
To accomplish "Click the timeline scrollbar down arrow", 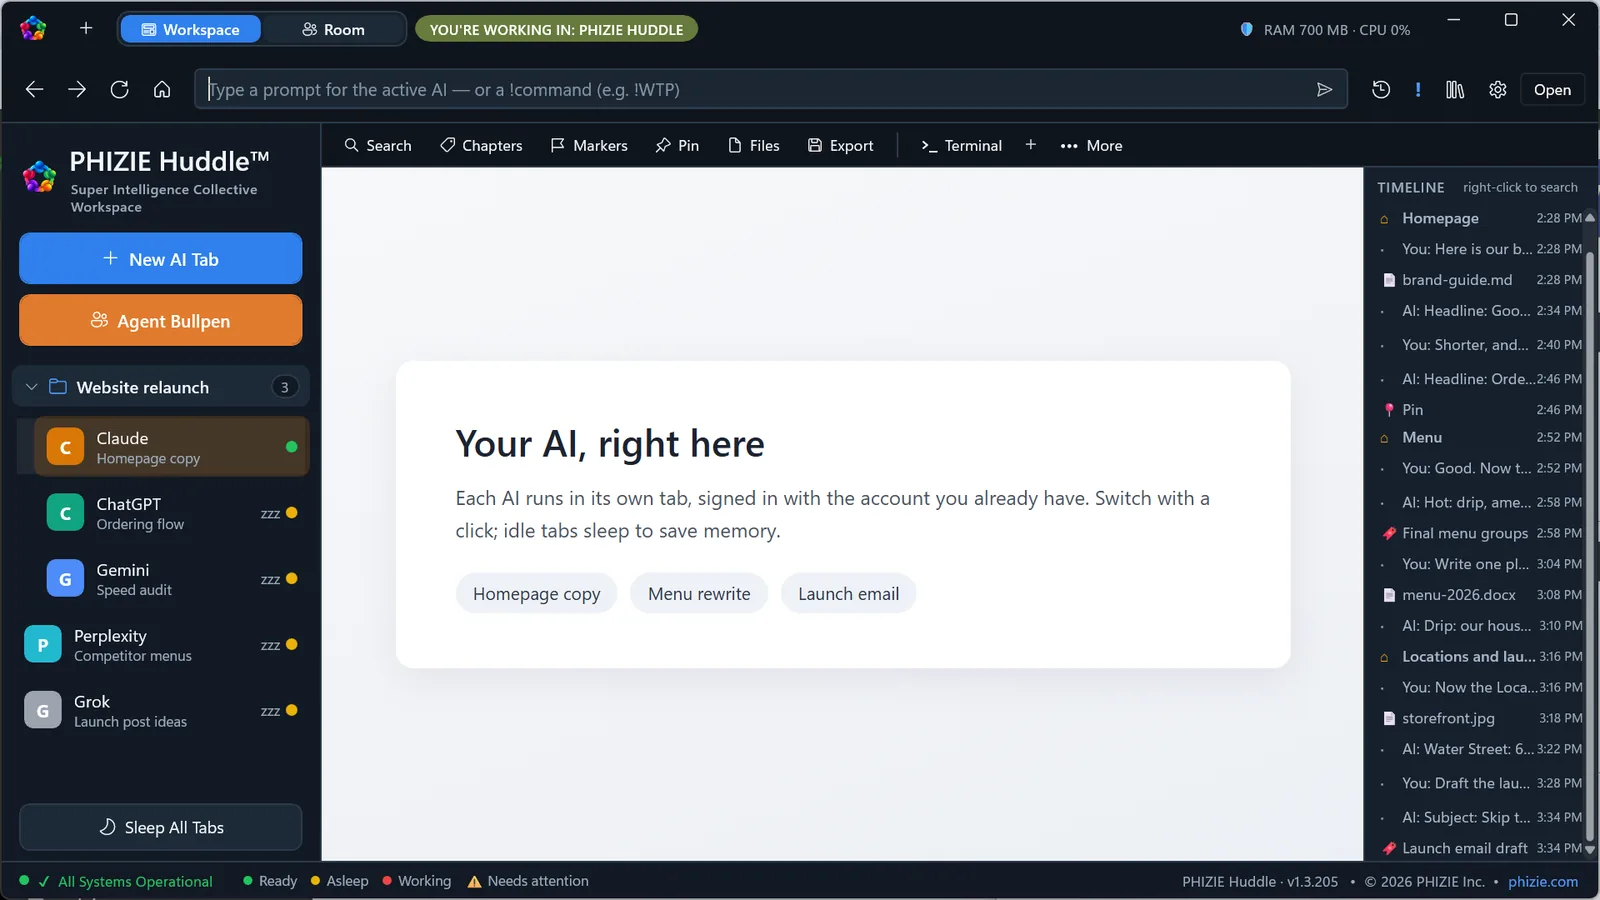I will click(1590, 850).
